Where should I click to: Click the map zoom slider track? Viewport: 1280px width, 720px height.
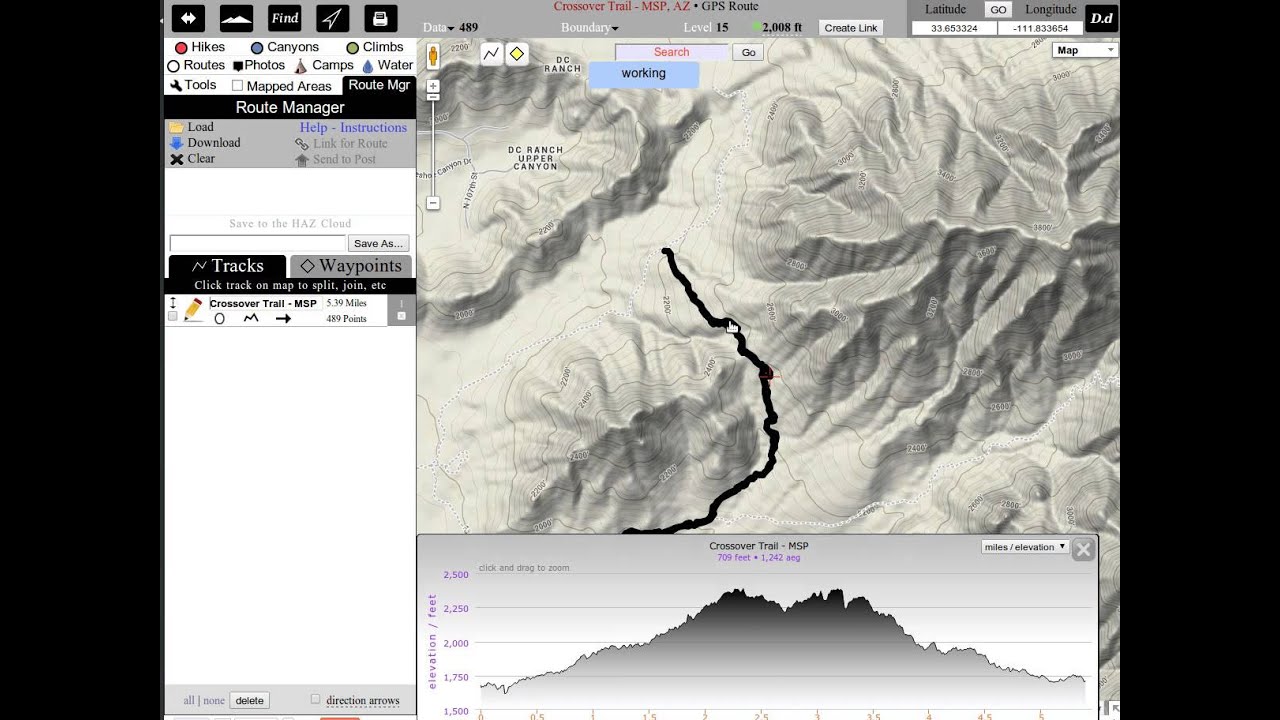click(433, 150)
